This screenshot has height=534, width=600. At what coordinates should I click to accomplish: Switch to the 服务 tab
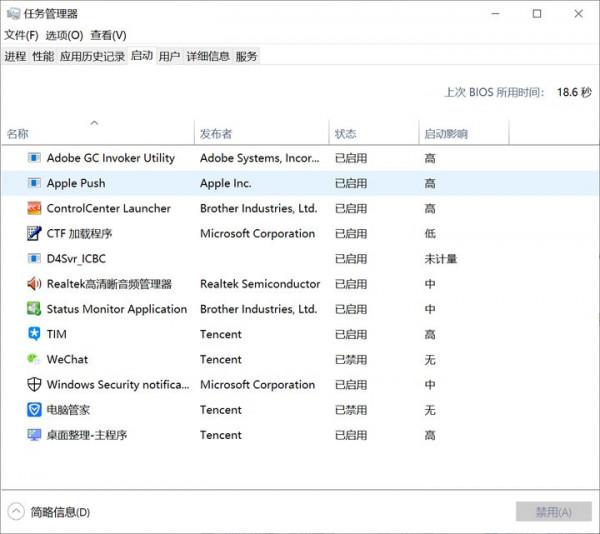point(246,57)
